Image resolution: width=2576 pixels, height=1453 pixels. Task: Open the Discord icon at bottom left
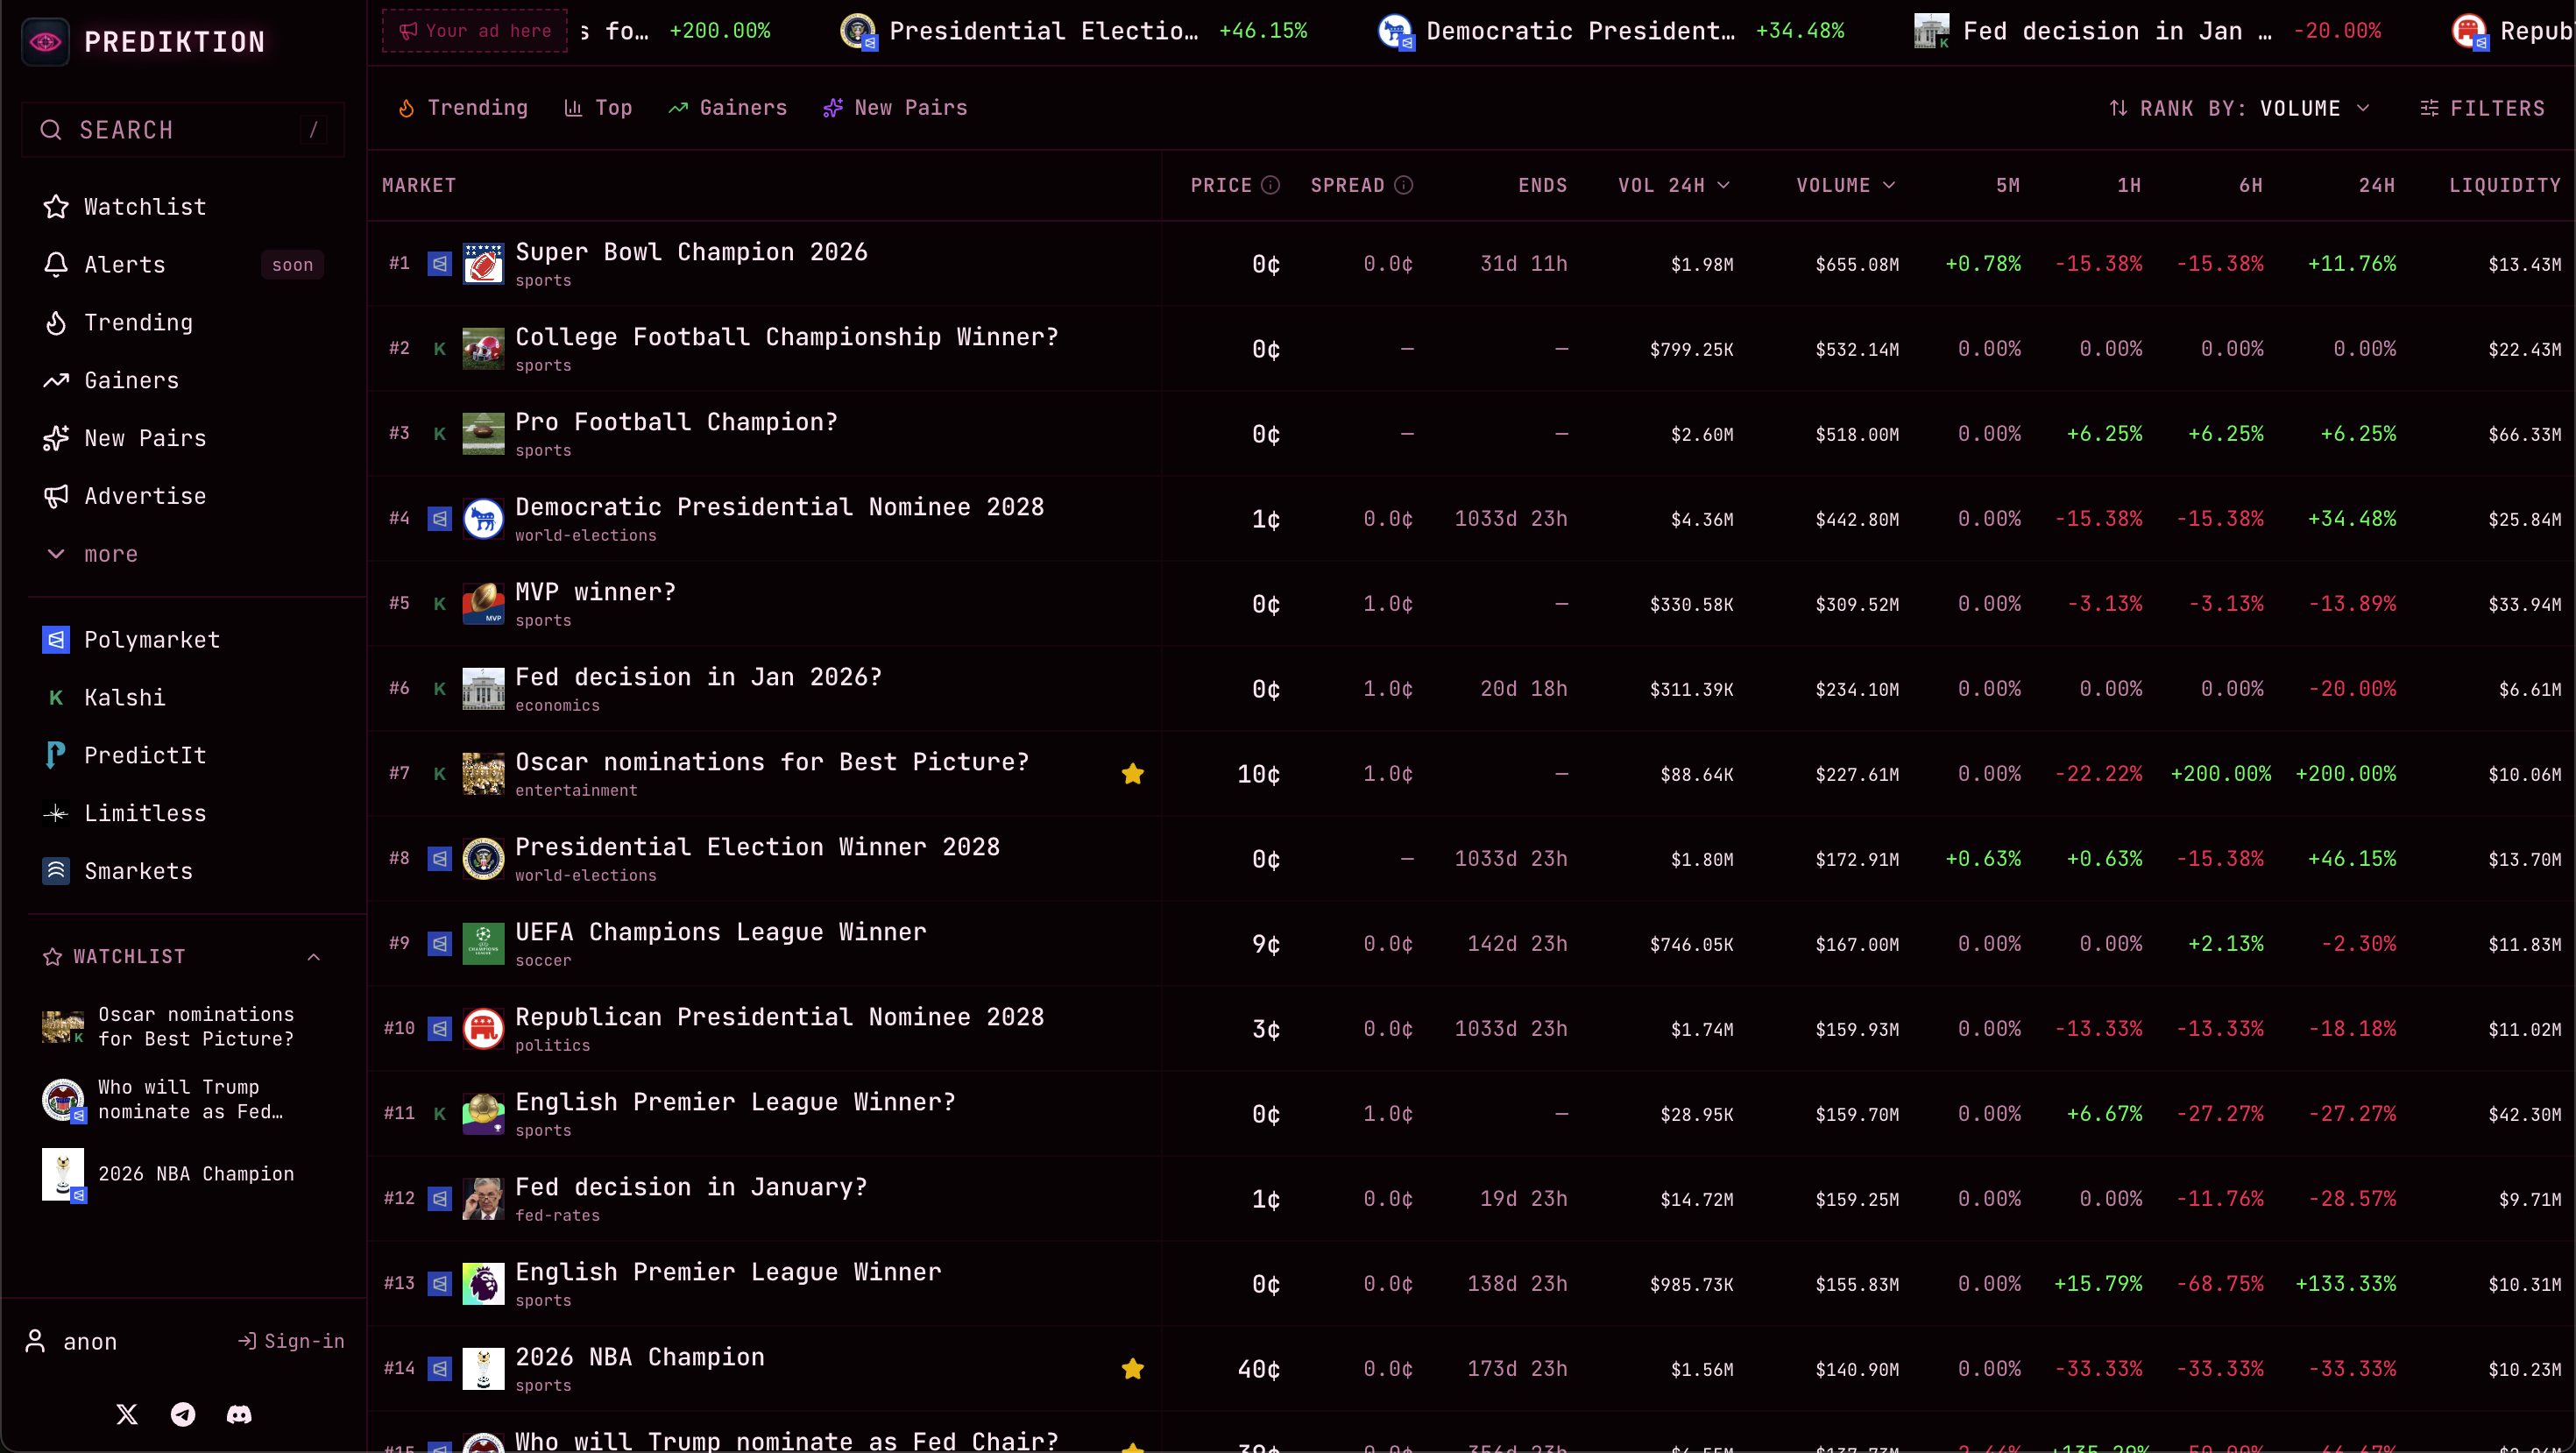[239, 1414]
